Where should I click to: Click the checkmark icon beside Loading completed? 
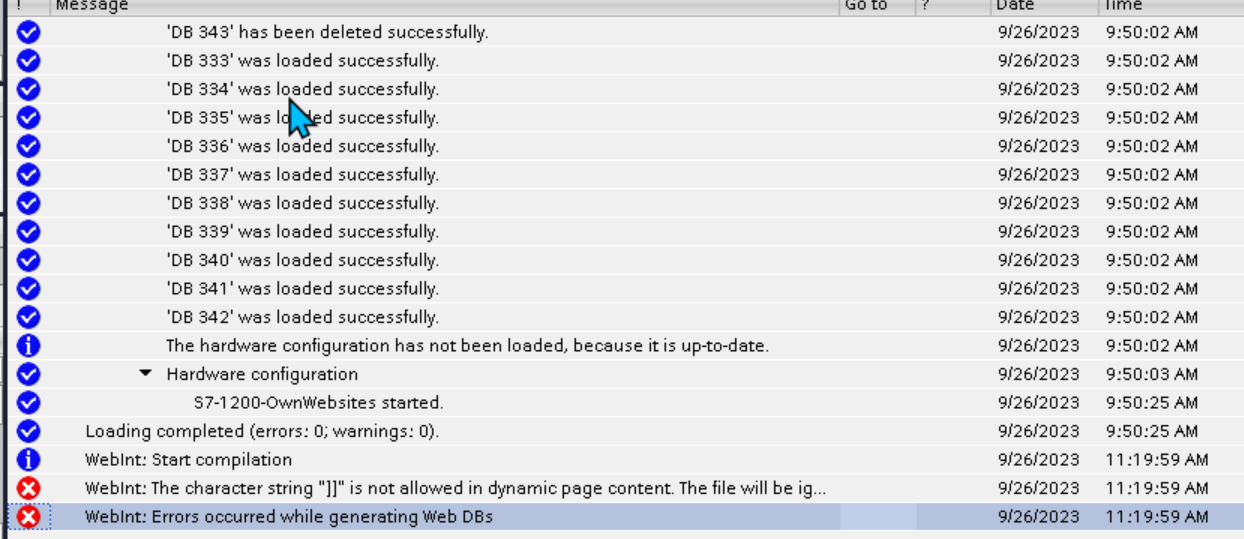click(29, 431)
